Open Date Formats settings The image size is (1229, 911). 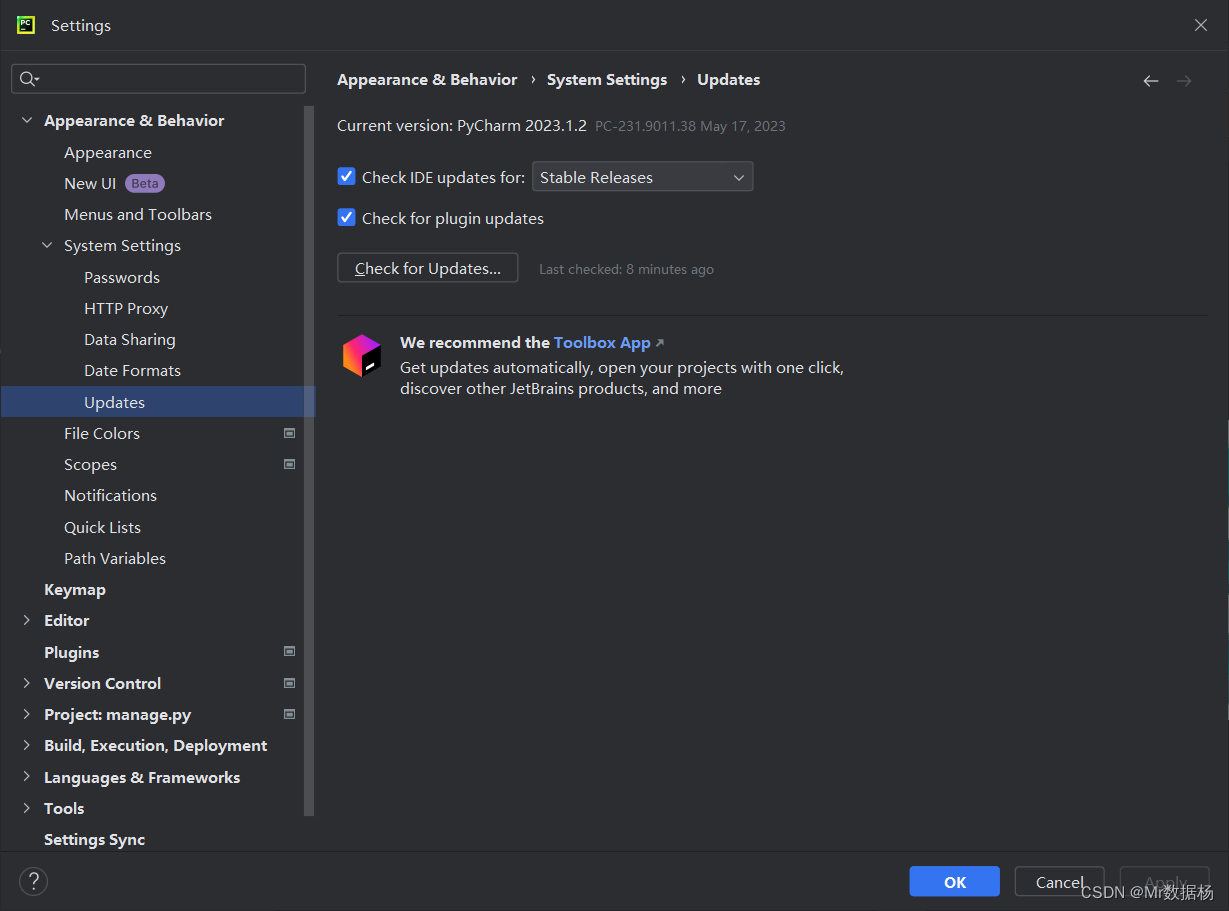pyautogui.click(x=132, y=370)
